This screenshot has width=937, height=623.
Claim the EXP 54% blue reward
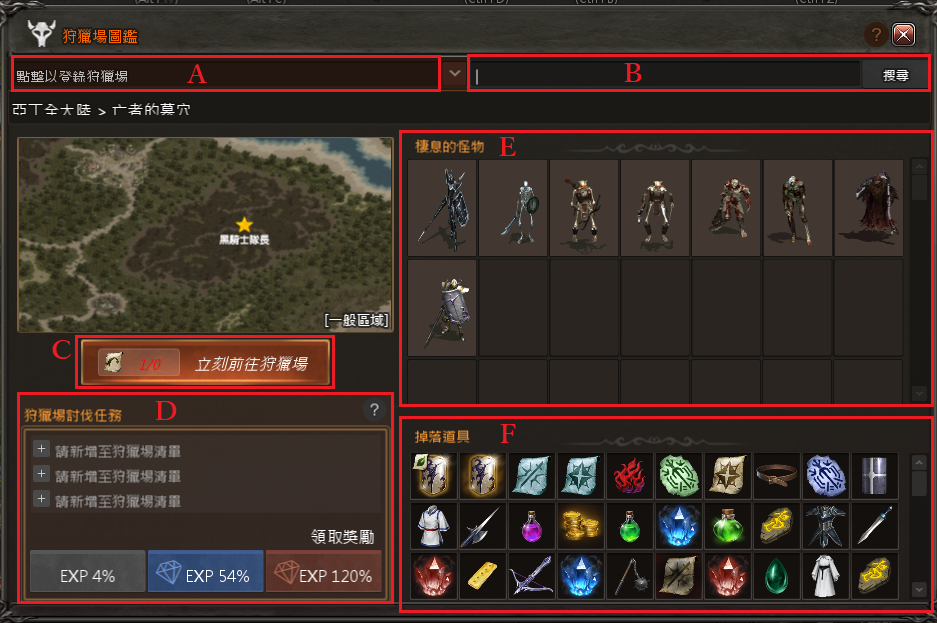pyautogui.click(x=206, y=572)
